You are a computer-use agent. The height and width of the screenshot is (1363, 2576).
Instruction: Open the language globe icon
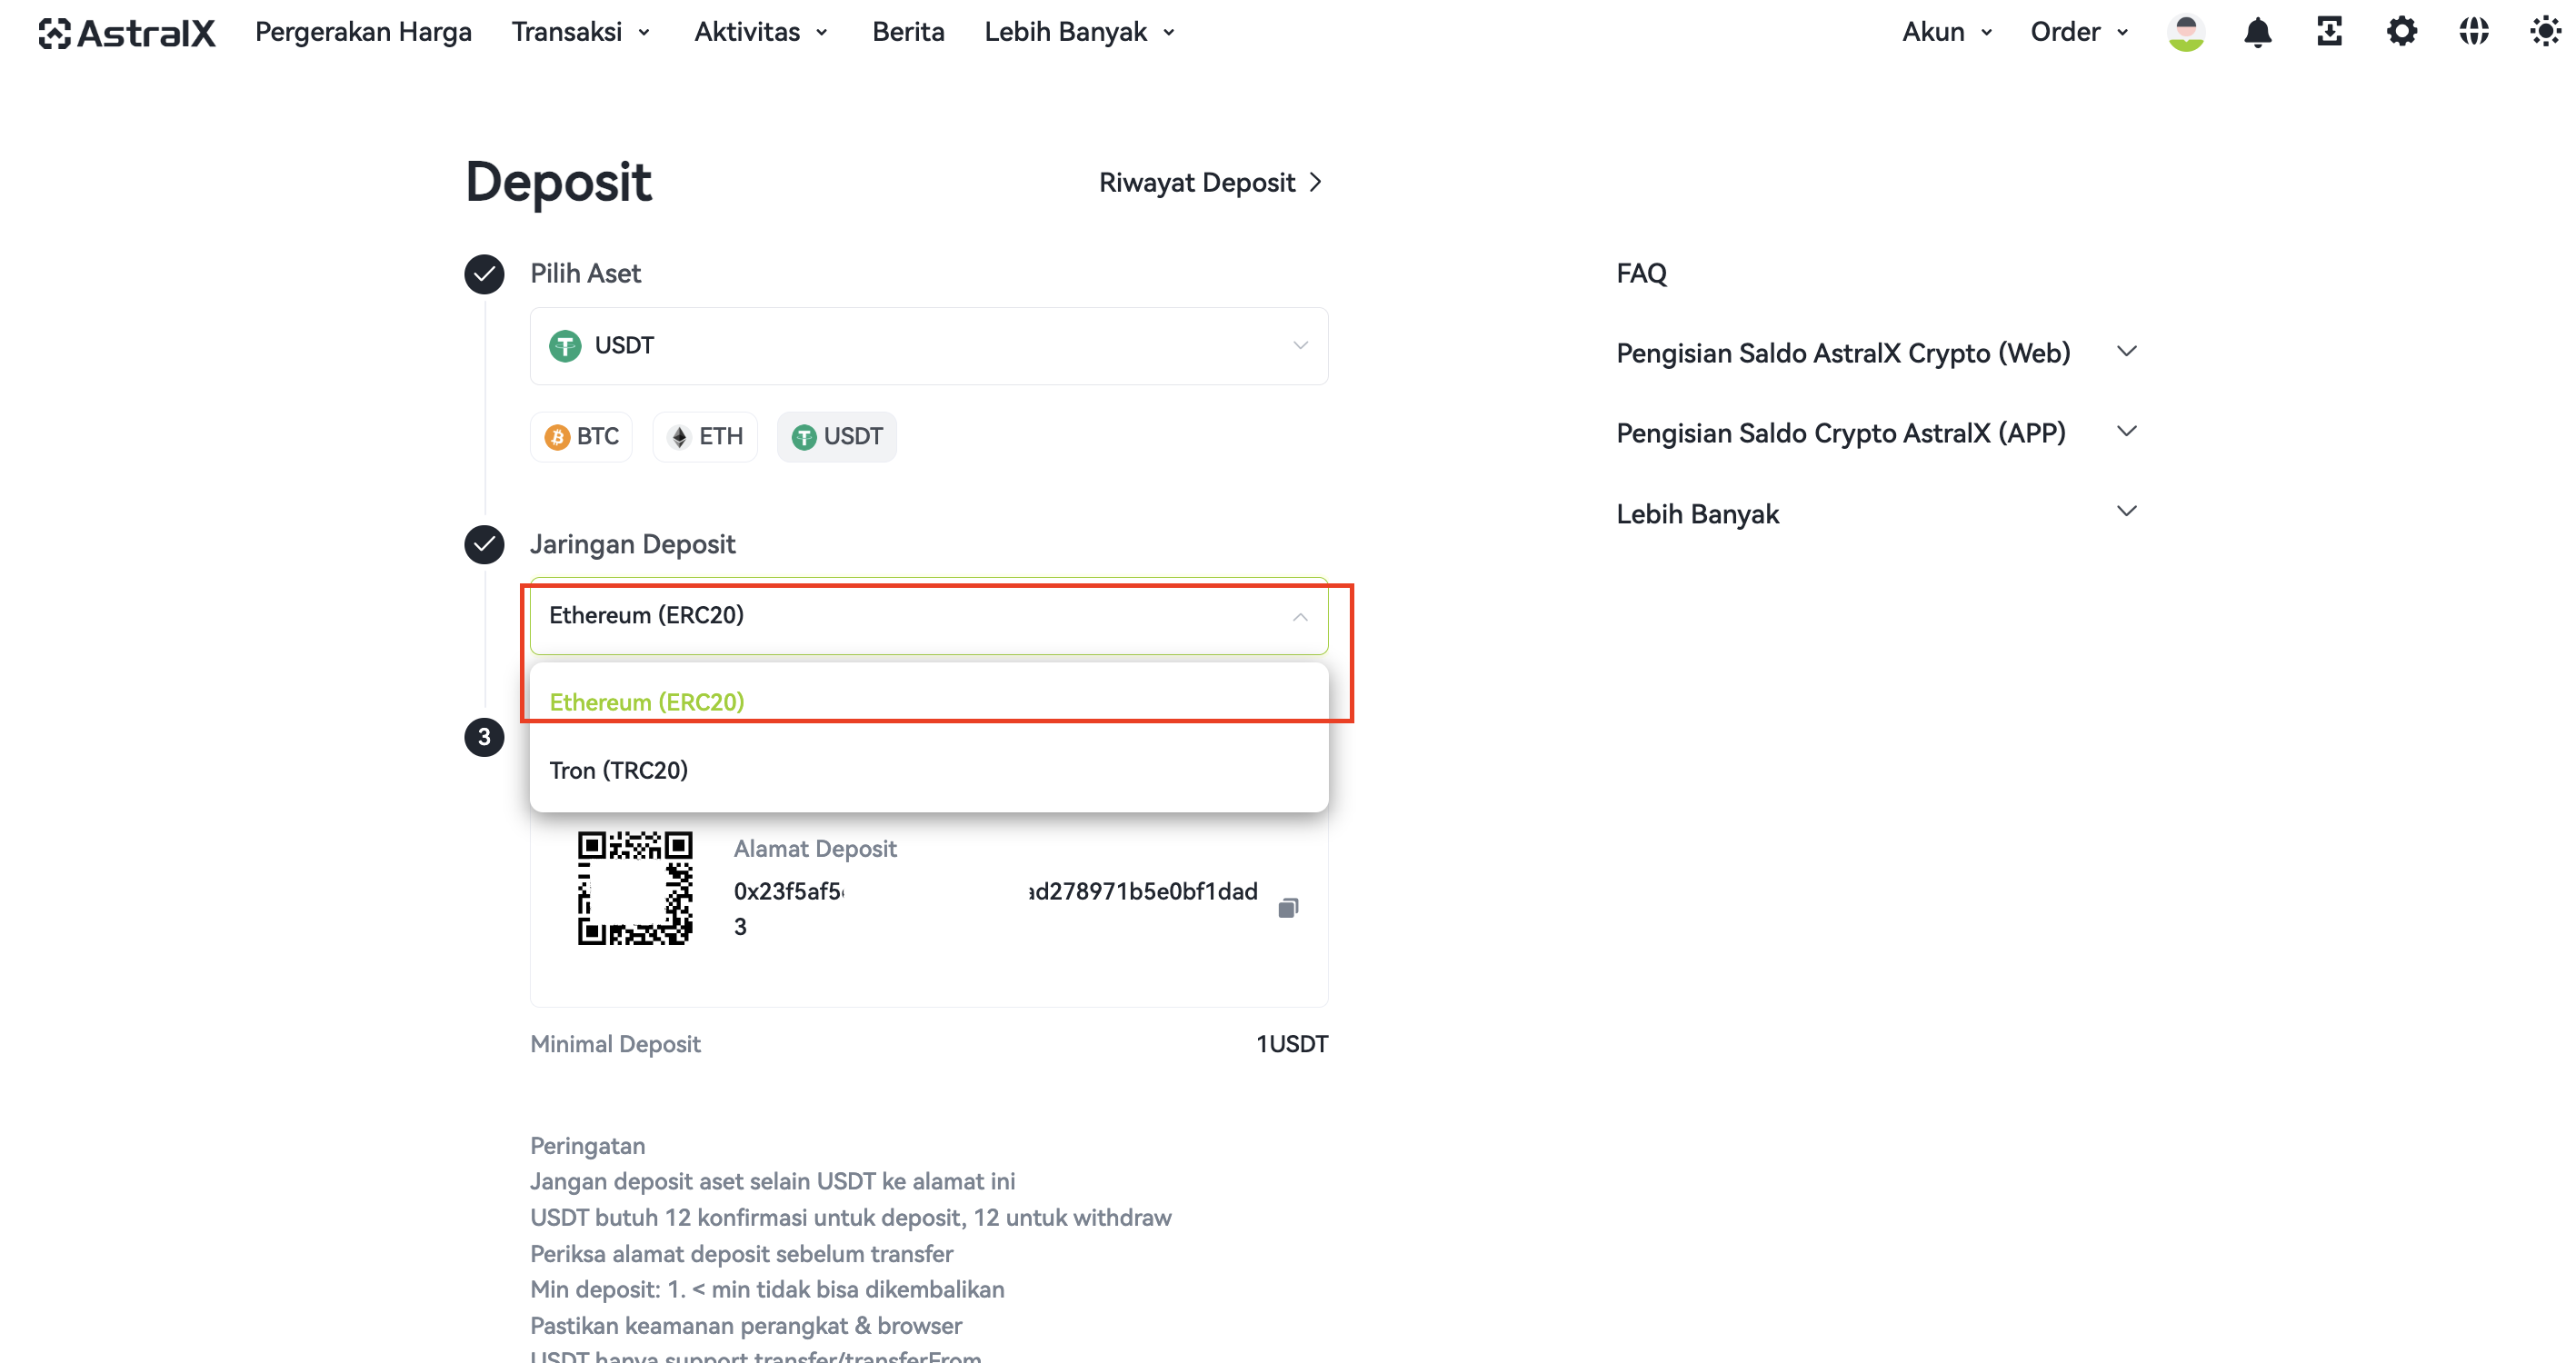tap(2473, 32)
